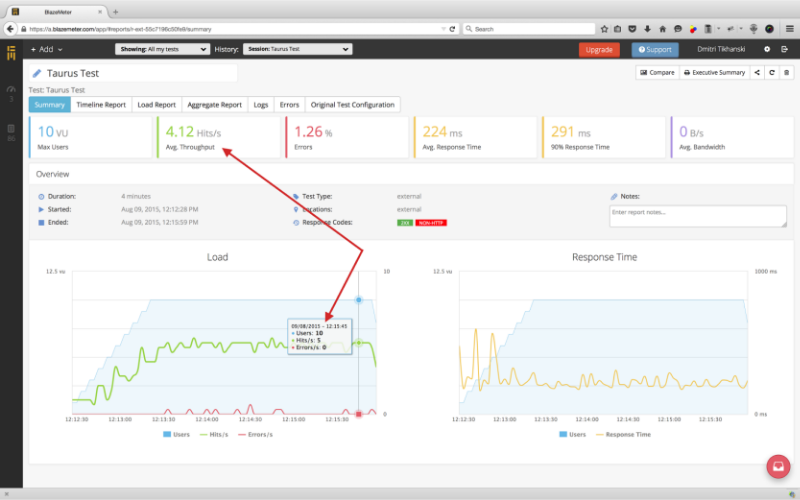
Task: Click the red NON-HTTP response code badge
Action: [x=431, y=223]
